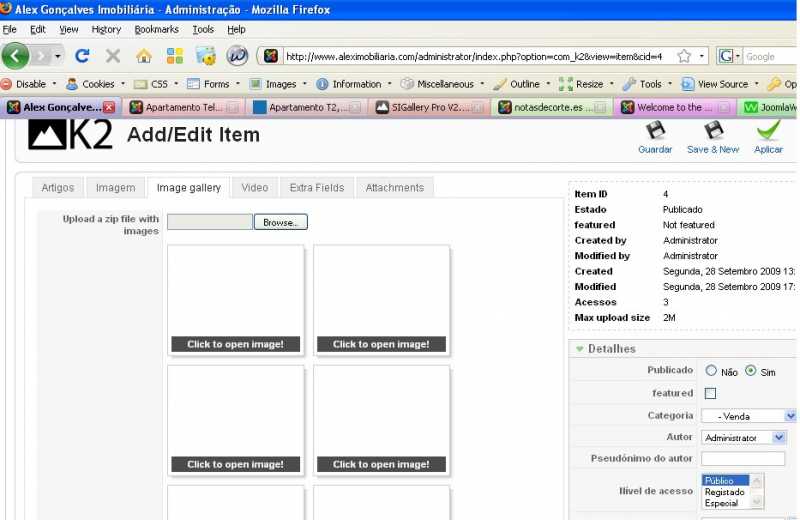800x520 pixels.
Task: Click the Google search engine icon
Action: click(726, 56)
